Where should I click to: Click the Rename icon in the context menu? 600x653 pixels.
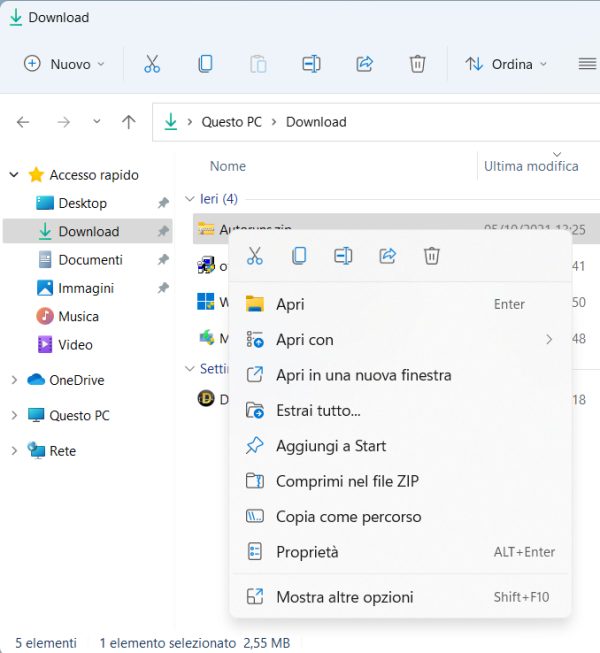pos(343,256)
